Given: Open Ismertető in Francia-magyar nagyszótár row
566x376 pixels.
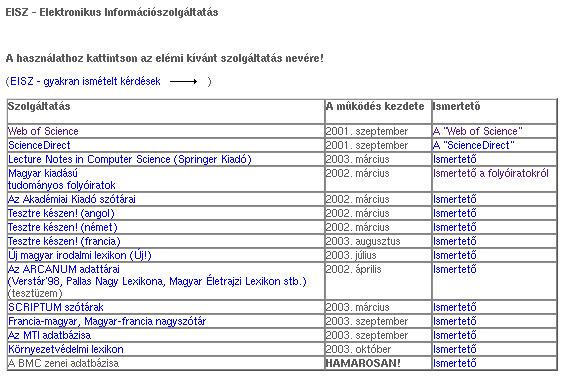Looking at the screenshot, I should click(x=455, y=322).
